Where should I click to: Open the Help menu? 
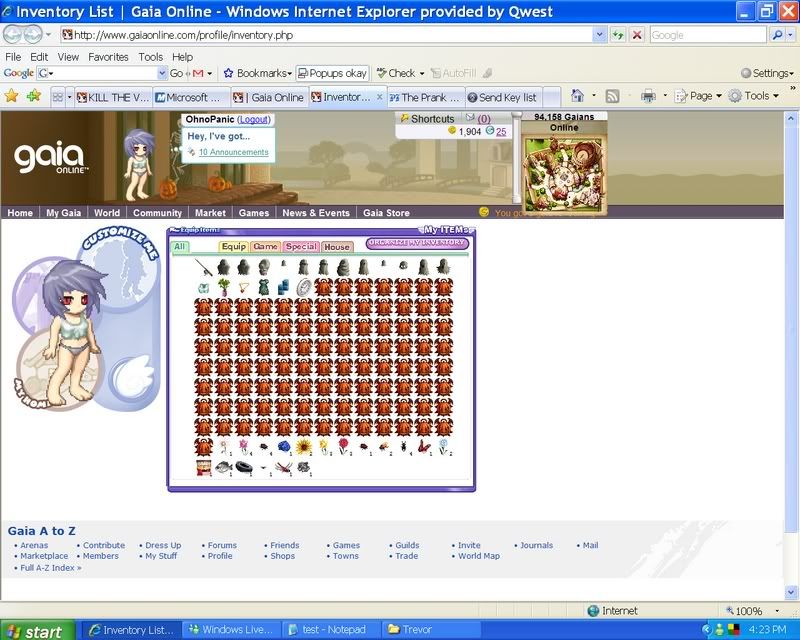pos(182,57)
